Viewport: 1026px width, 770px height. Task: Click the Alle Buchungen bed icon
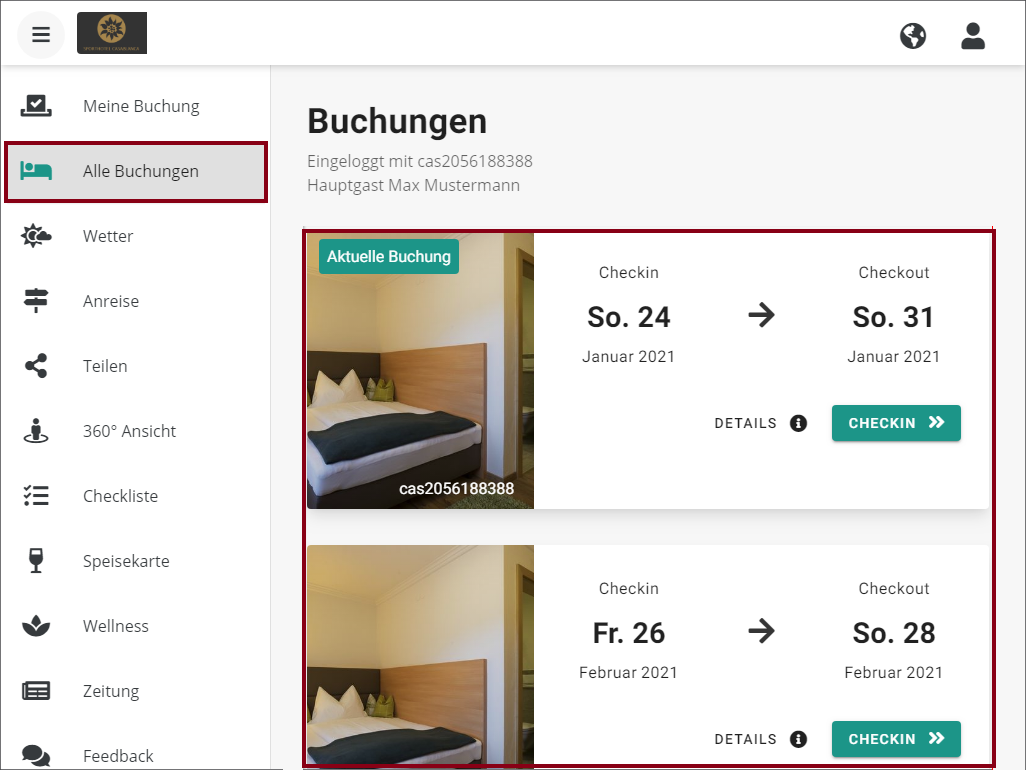[36, 171]
